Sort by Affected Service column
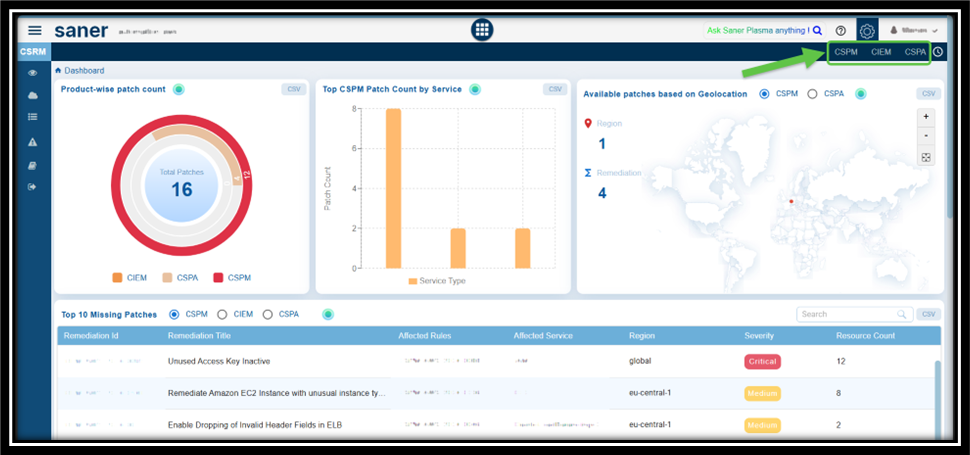Viewport: 970px width, 455px height. (x=543, y=336)
